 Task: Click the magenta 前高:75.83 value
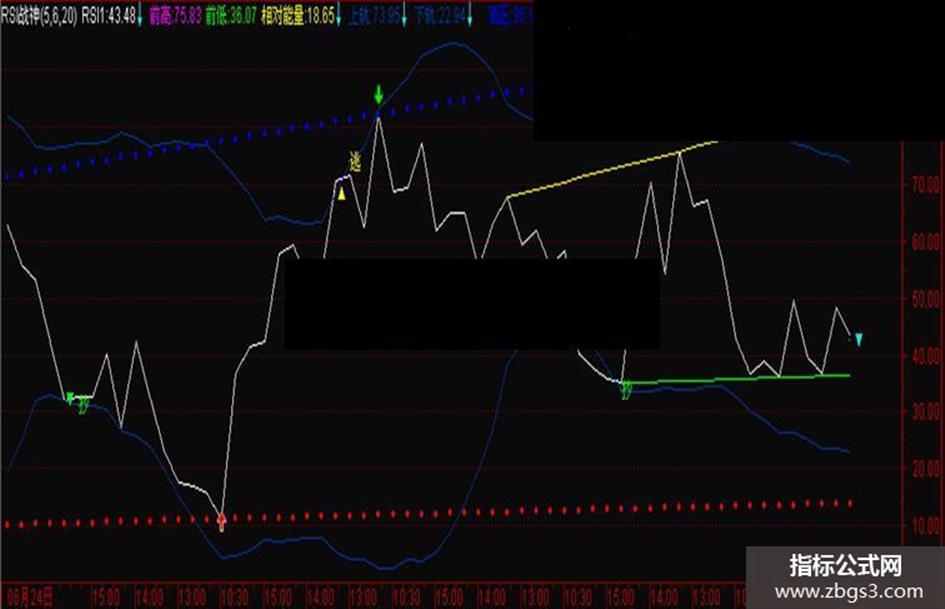pyautogui.click(x=175, y=16)
